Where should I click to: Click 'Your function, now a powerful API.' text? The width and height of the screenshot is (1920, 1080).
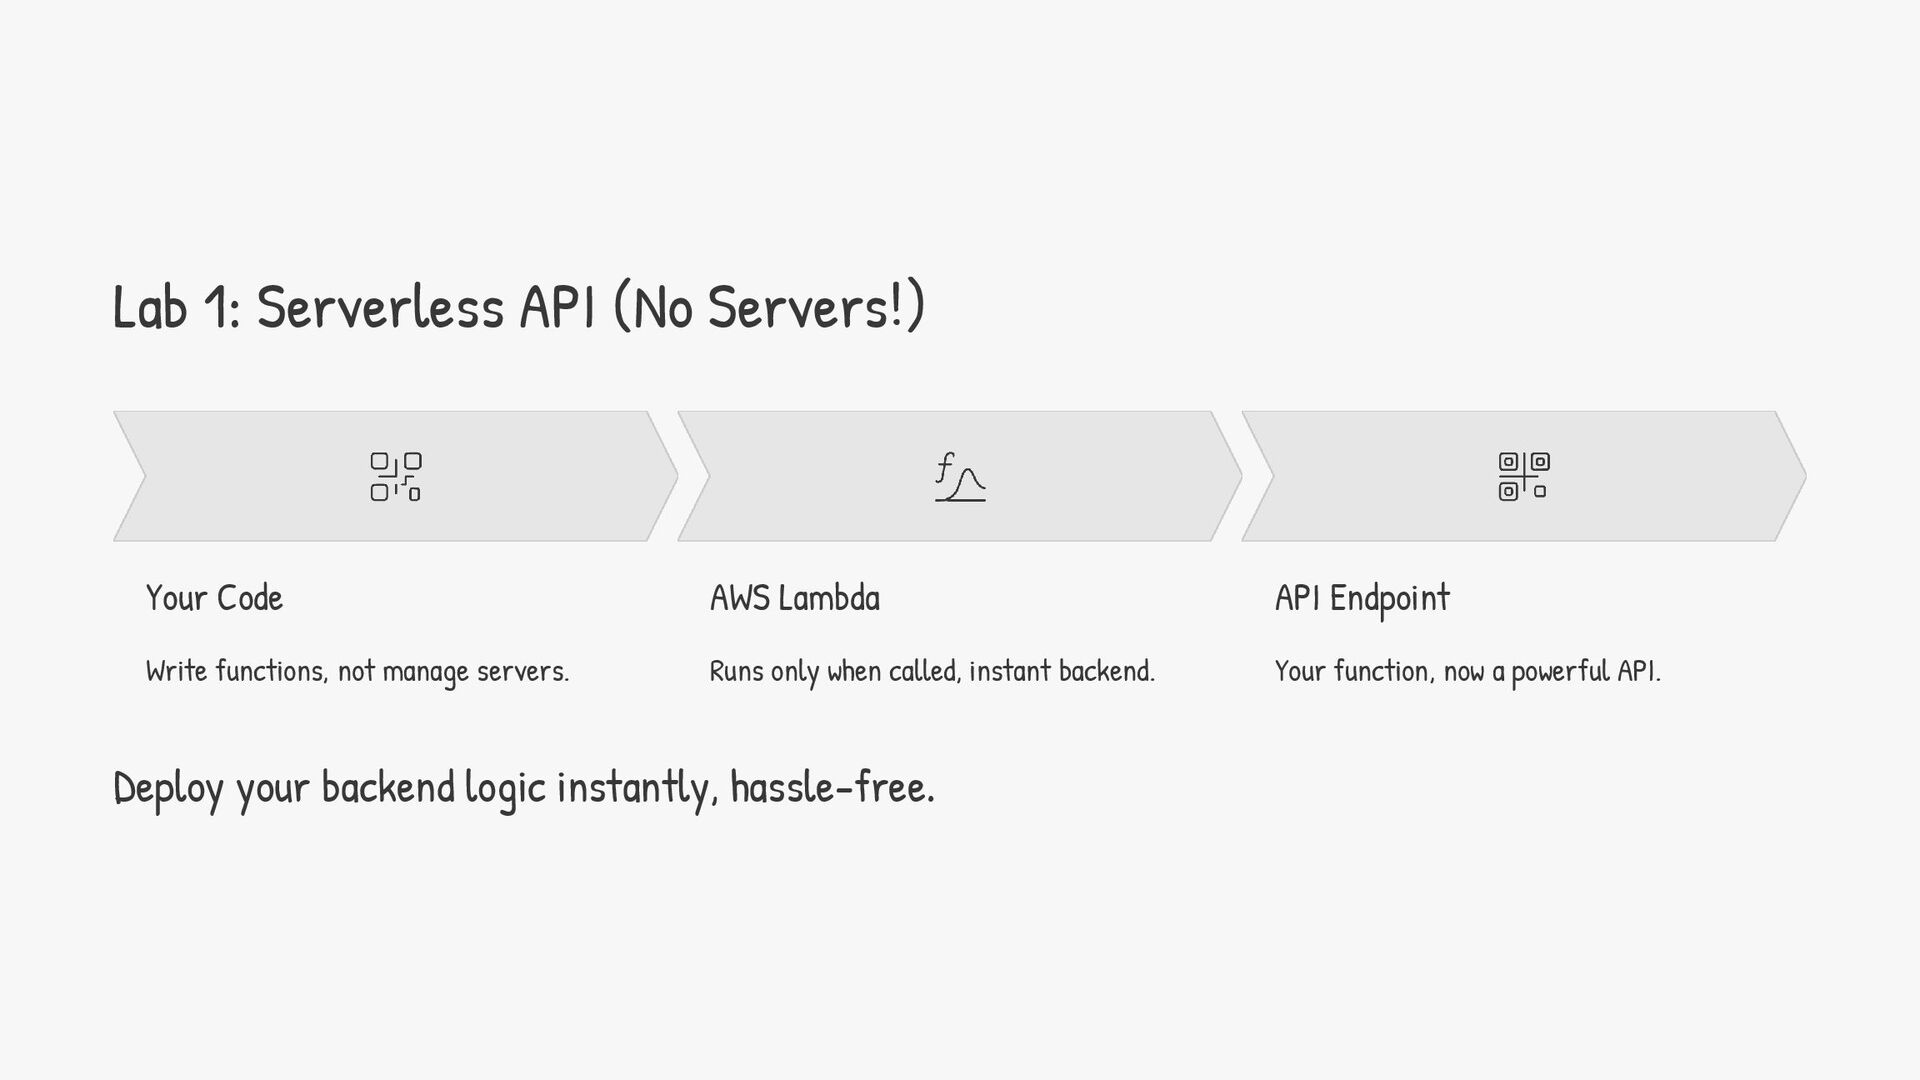[x=1467, y=671]
